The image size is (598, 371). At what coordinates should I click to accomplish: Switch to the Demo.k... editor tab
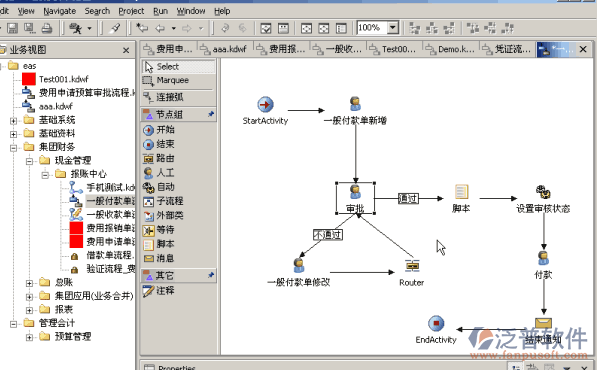pos(451,49)
